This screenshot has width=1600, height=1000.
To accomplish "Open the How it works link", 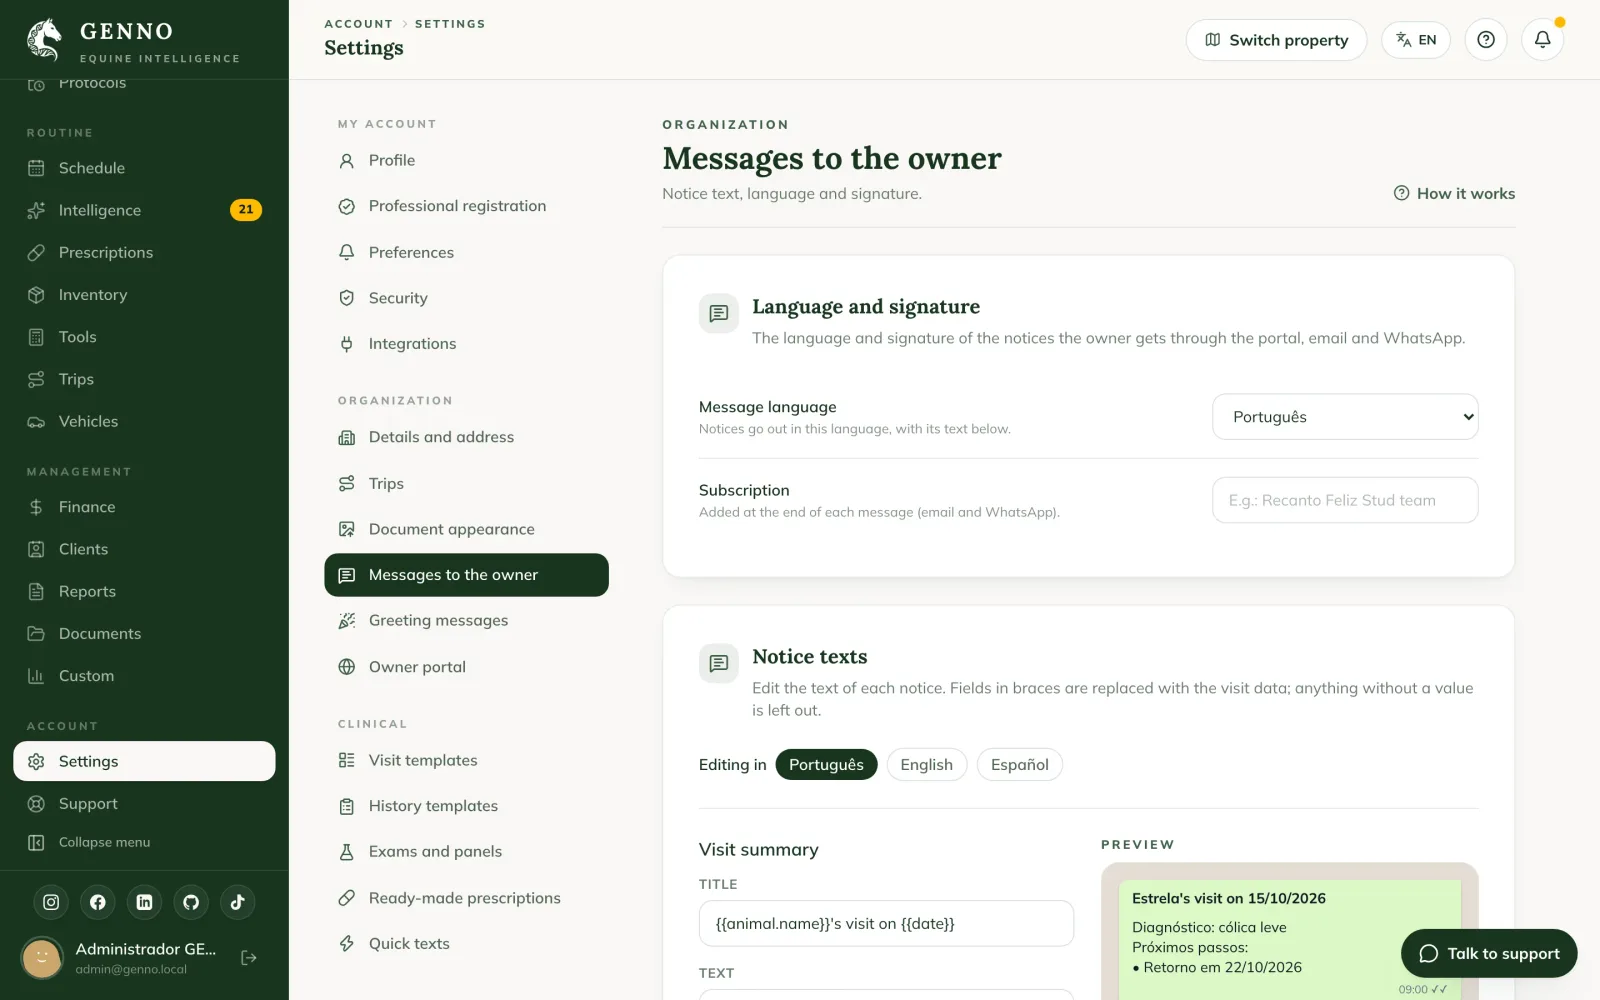I will pyautogui.click(x=1454, y=194).
